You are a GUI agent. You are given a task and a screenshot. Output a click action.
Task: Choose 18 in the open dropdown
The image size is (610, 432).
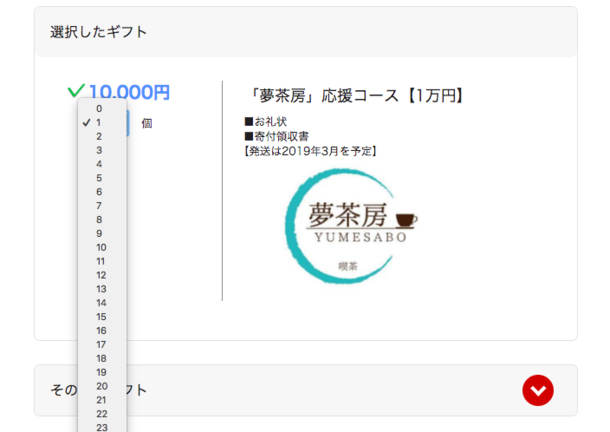click(x=101, y=358)
